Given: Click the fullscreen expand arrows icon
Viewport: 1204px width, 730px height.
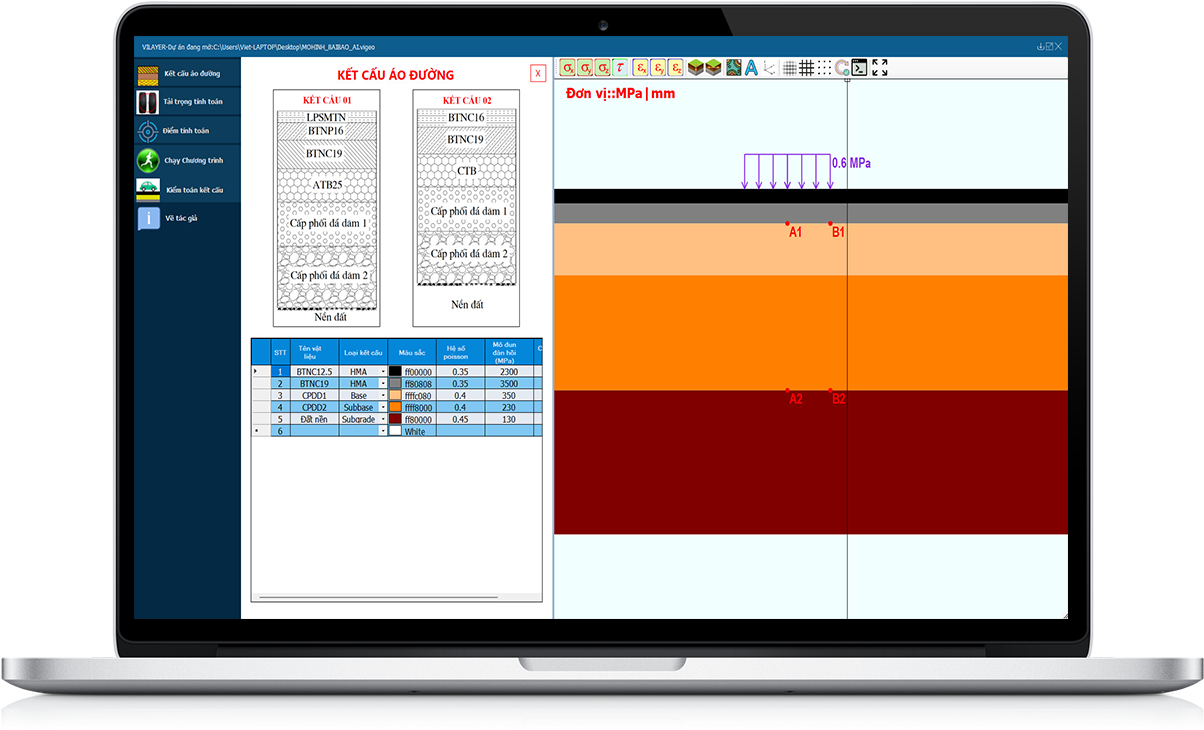Looking at the screenshot, I should [880, 68].
